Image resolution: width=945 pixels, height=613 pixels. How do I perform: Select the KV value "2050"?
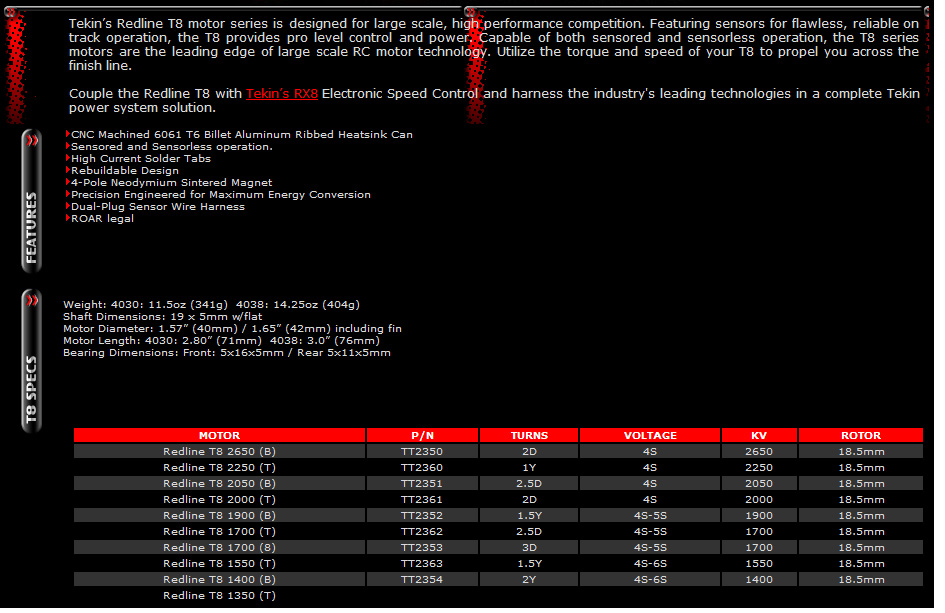pyautogui.click(x=759, y=483)
